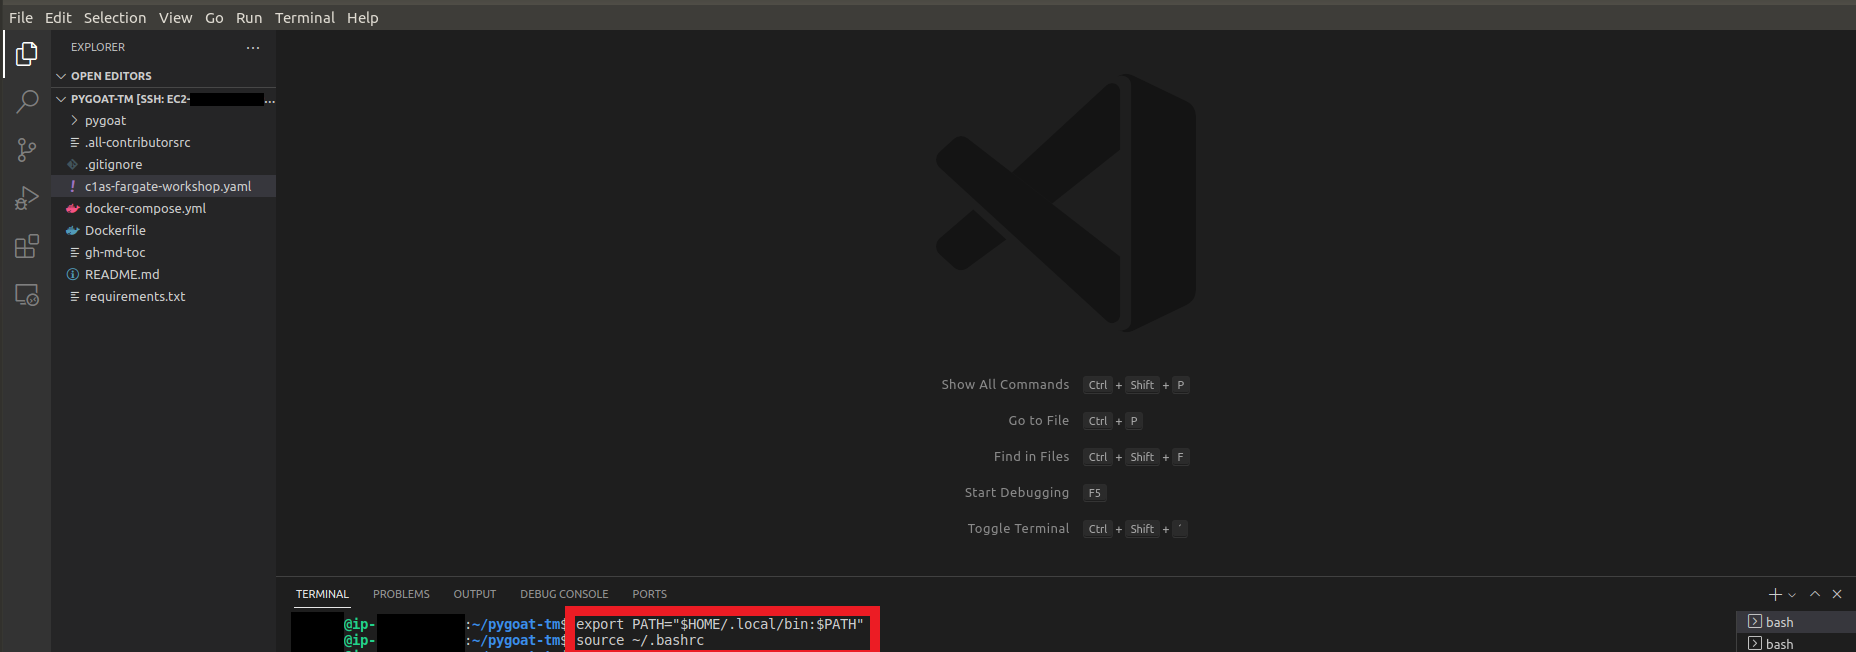Image resolution: width=1856 pixels, height=652 pixels.
Task: Open Run and Debug view icon
Action: (x=27, y=198)
